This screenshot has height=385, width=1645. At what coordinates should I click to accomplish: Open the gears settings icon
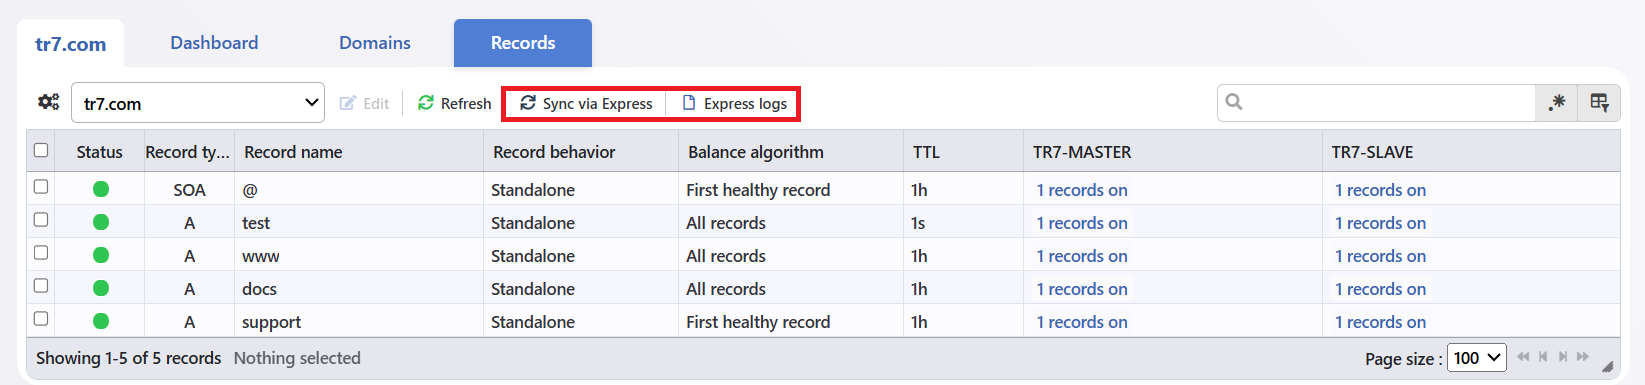pyautogui.click(x=48, y=102)
